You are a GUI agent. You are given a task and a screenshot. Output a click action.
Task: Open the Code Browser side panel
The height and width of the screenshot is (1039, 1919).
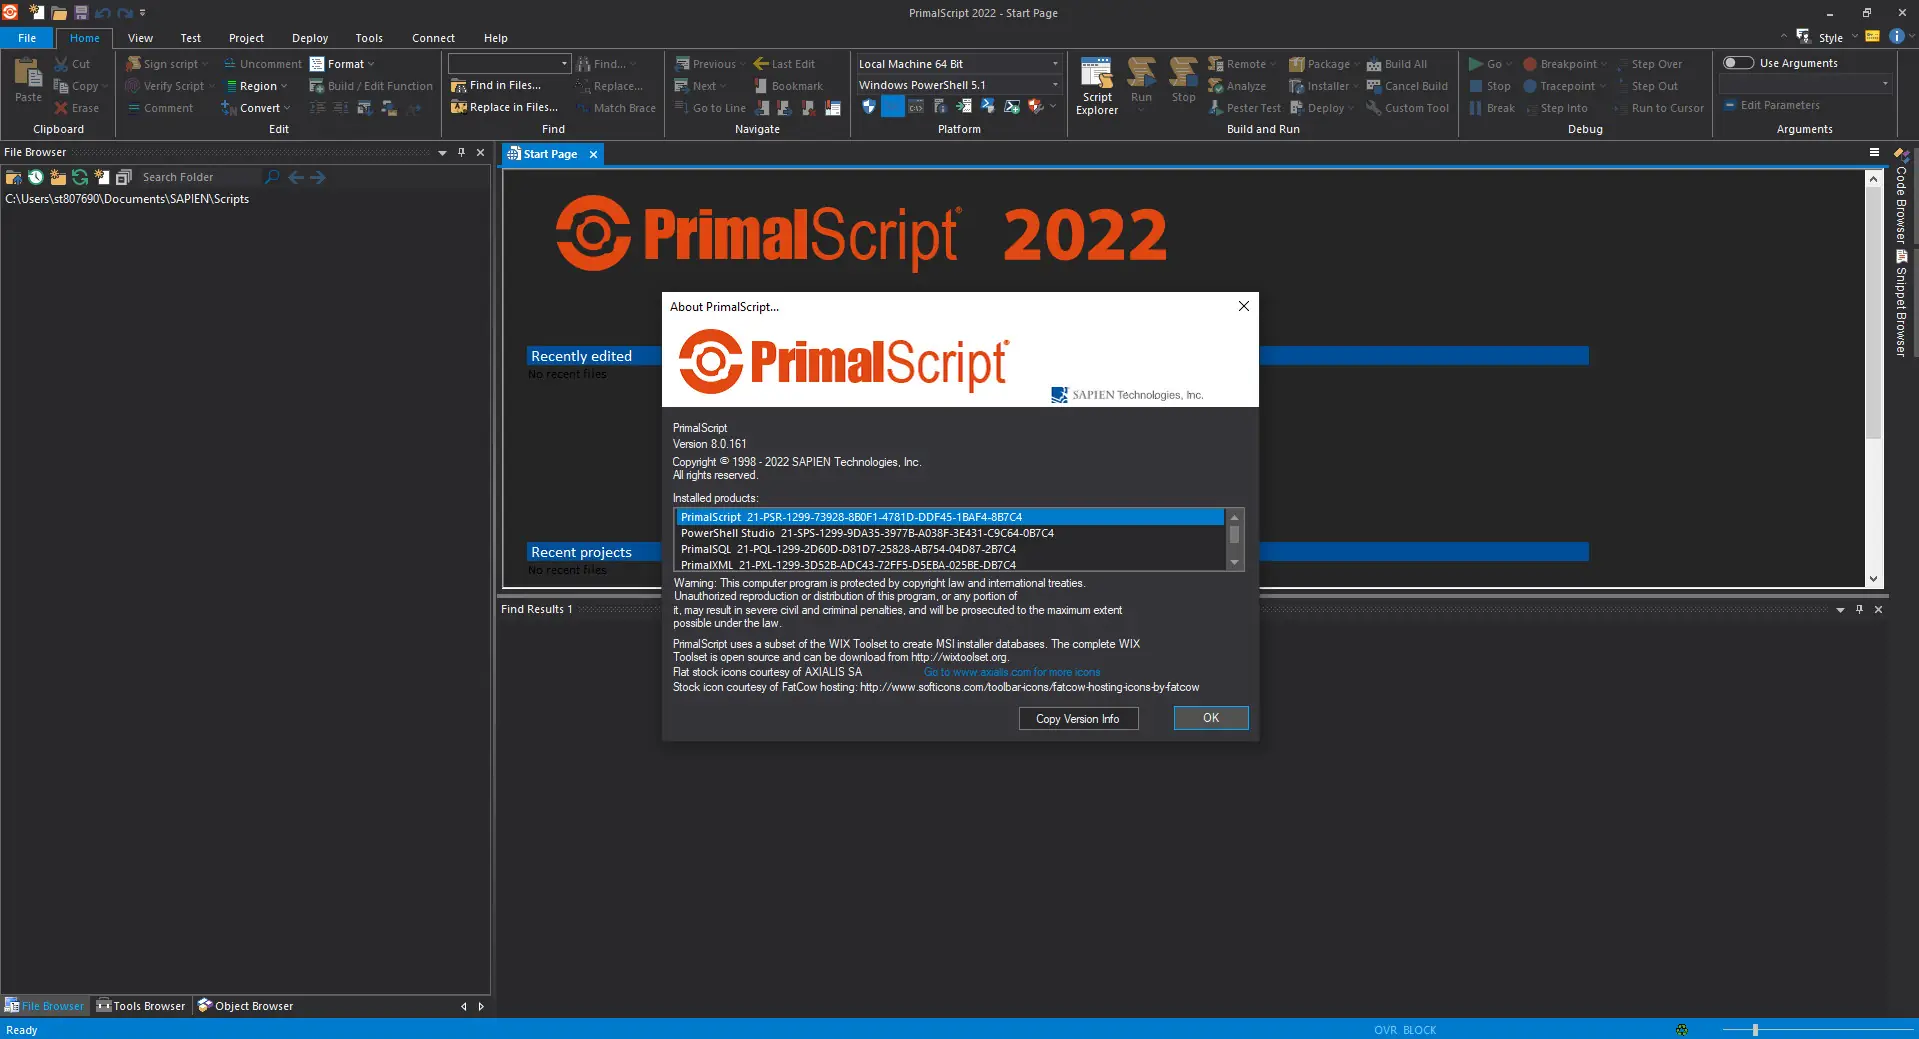coord(1901,197)
